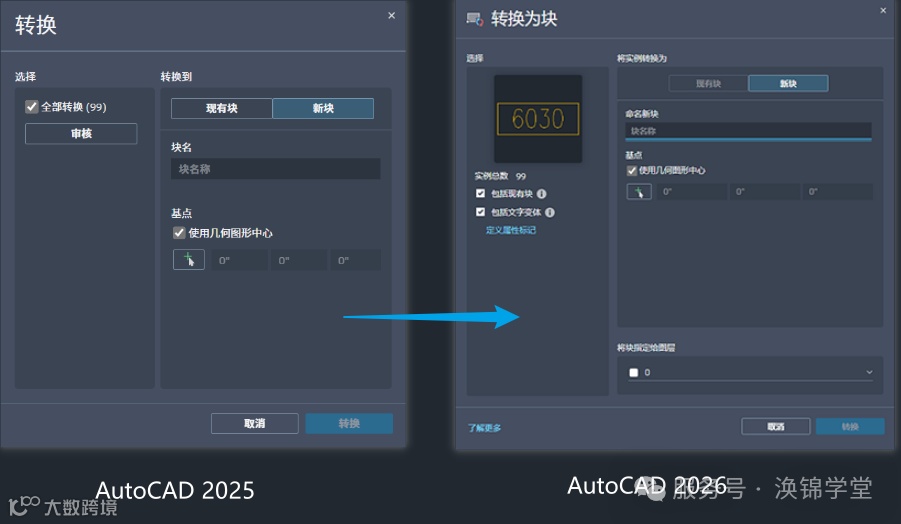
Task: Click layer 0 color swatch
Action: [x=634, y=372]
